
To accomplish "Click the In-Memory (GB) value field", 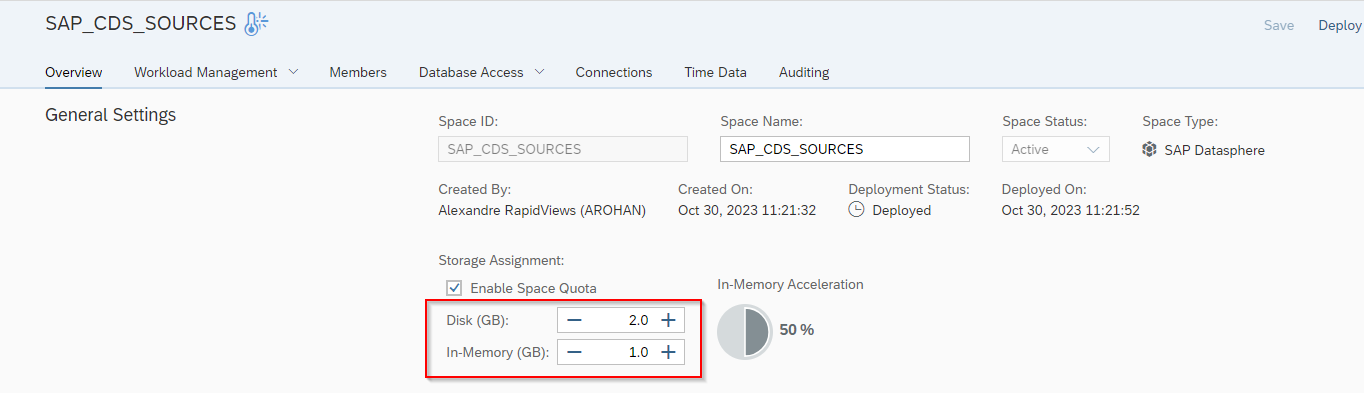I will (x=621, y=352).
